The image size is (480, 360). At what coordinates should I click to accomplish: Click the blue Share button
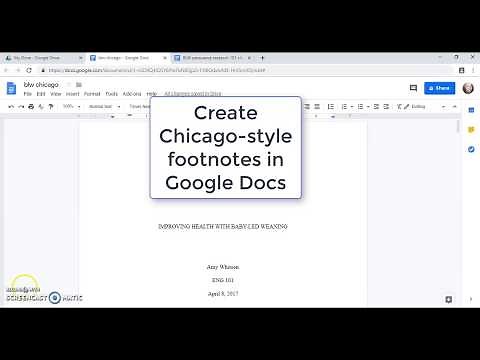(x=439, y=88)
